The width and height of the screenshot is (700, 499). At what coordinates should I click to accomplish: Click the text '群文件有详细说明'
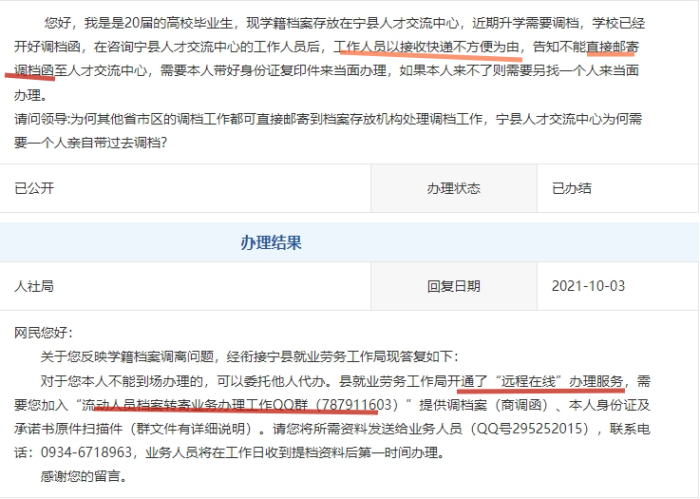tap(191, 428)
